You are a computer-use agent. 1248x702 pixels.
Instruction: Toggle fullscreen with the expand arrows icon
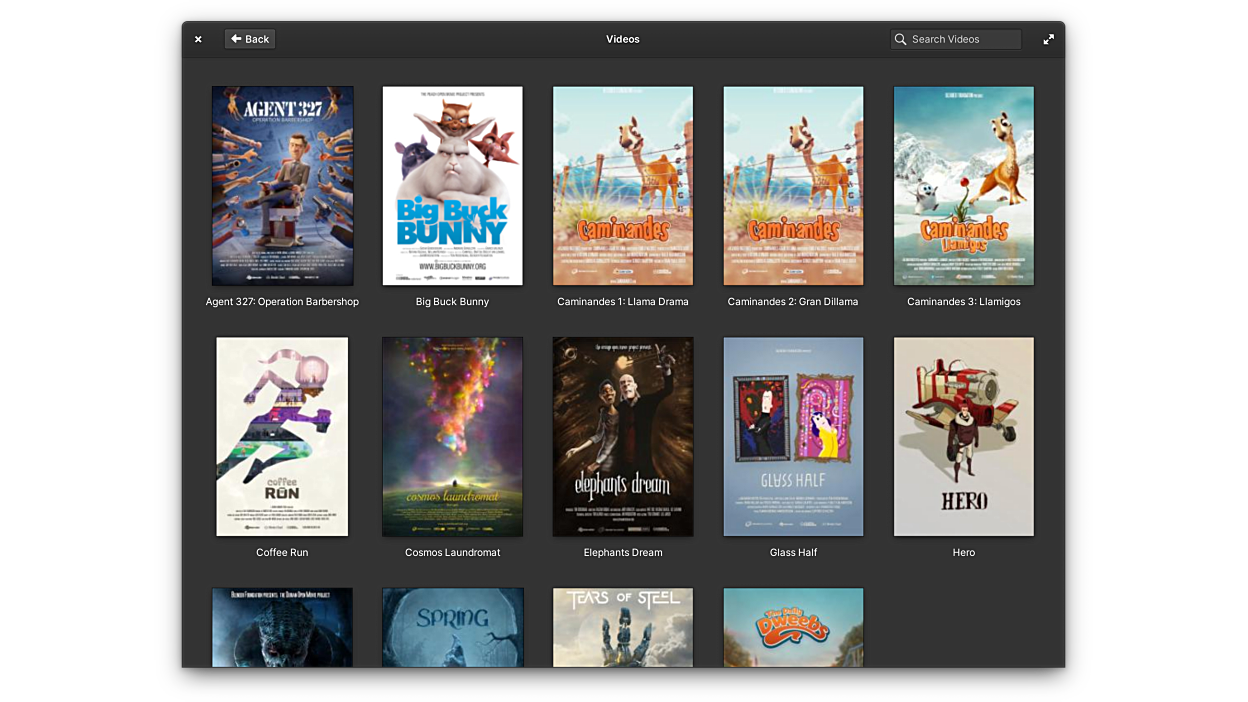tap(1048, 39)
